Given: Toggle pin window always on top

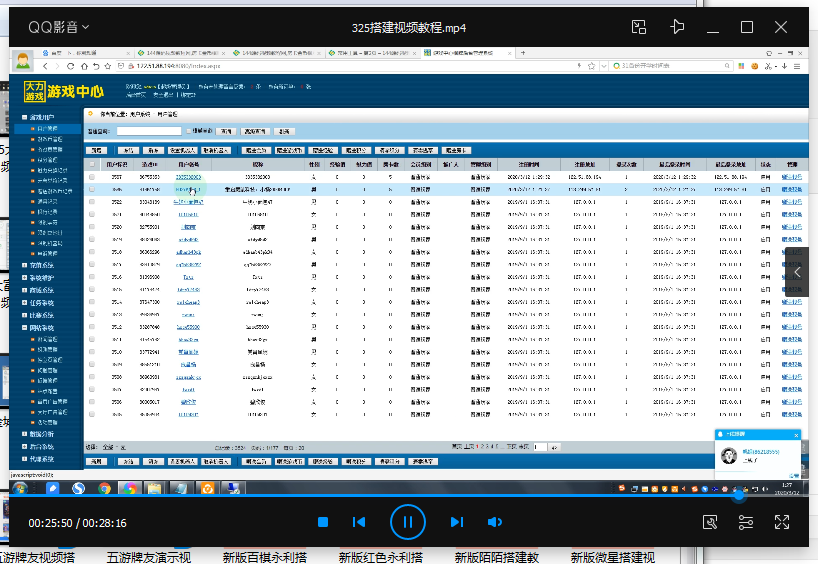Looking at the screenshot, I should tap(677, 27).
